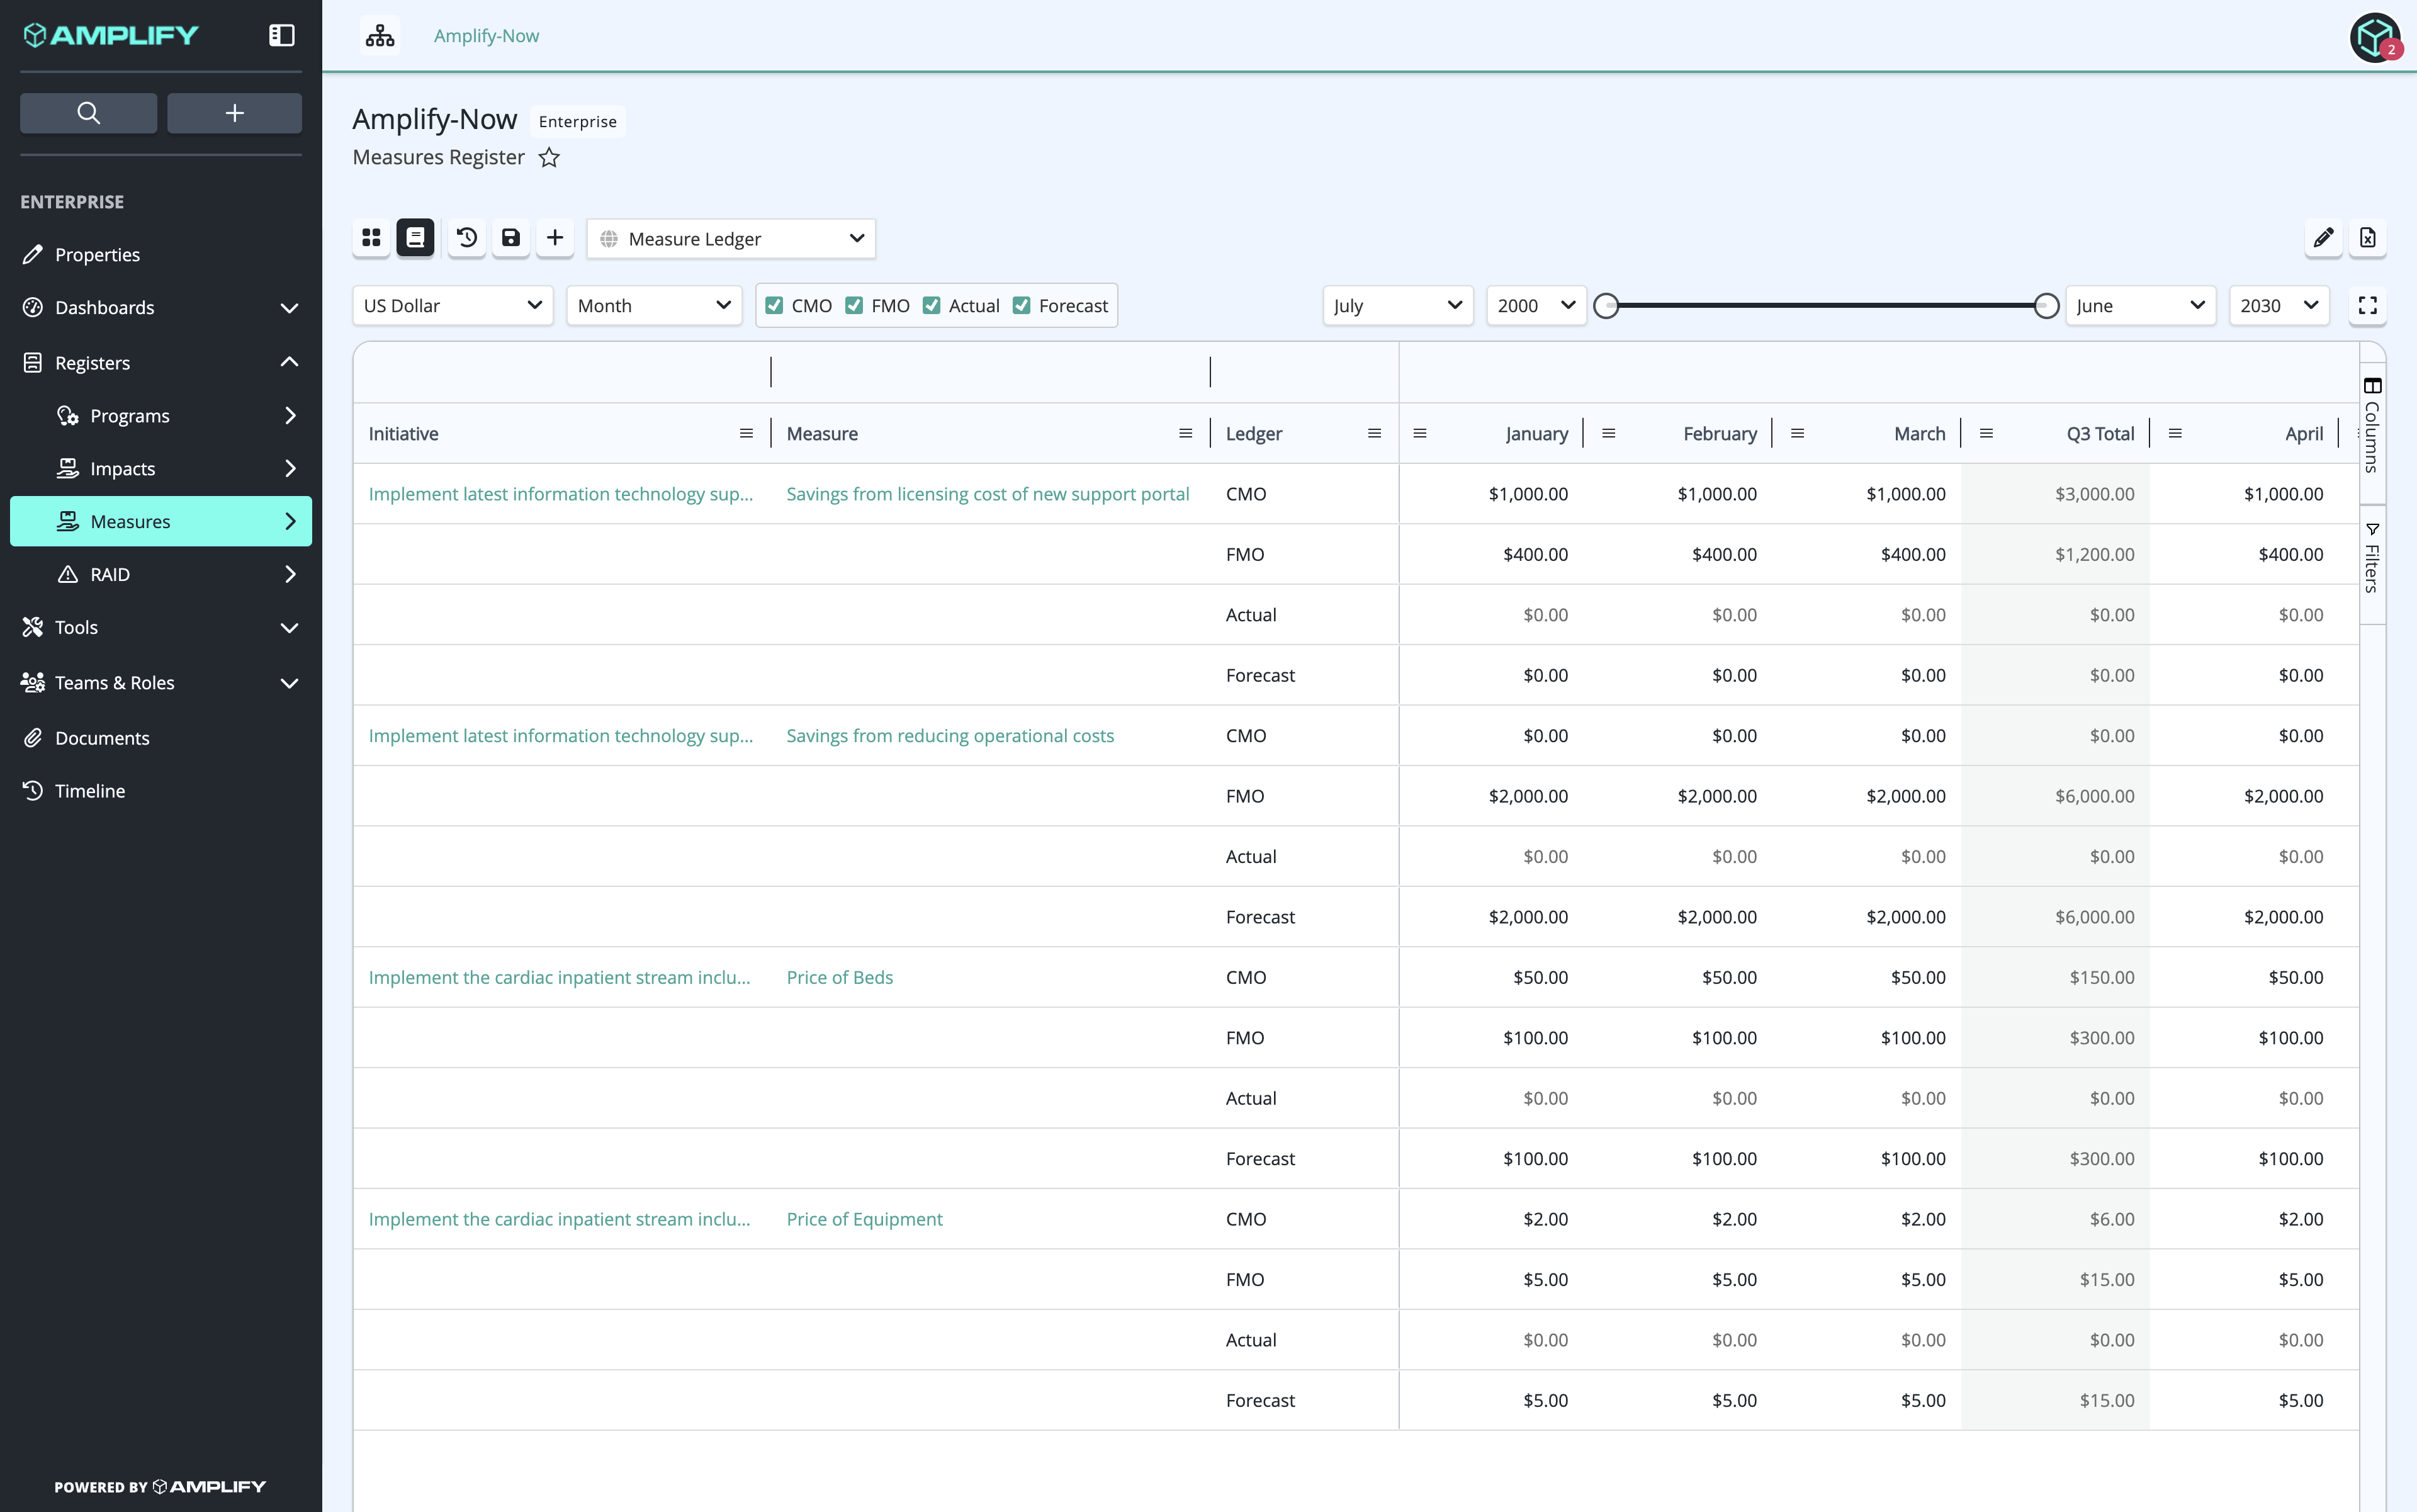Uncheck the Forecast checkbox
This screenshot has height=1512, width=2417.
coord(1022,306)
